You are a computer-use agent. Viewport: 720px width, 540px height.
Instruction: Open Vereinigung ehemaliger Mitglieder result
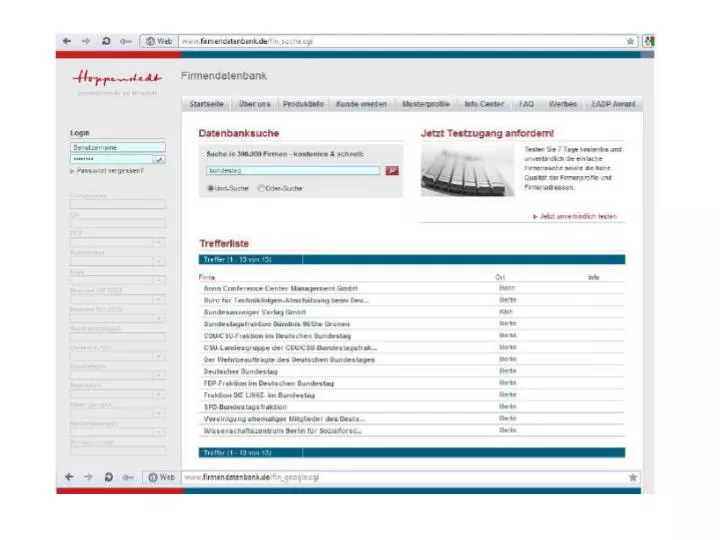(284, 419)
